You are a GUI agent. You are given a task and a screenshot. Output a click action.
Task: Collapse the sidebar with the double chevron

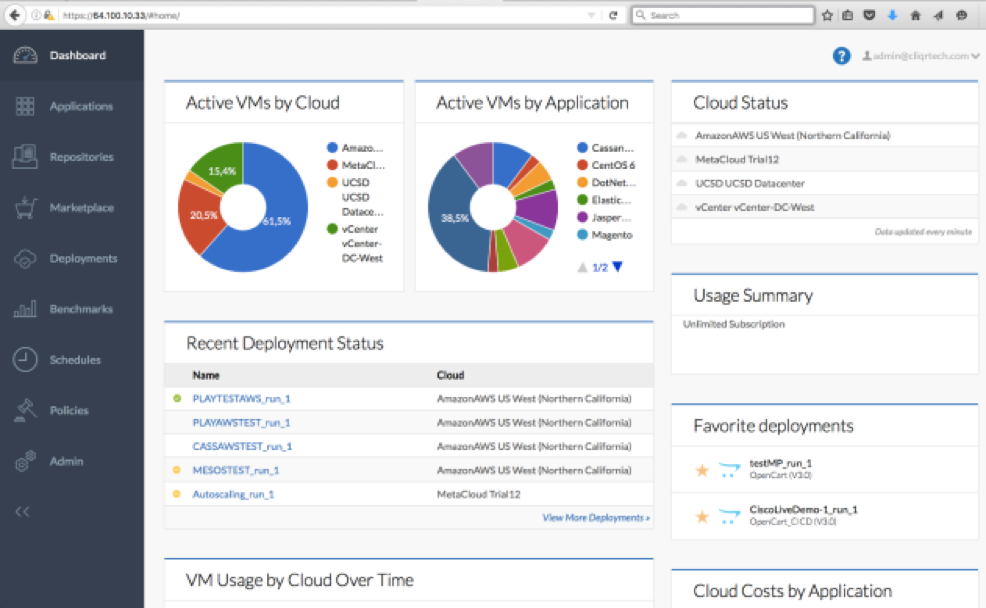pos(22,512)
